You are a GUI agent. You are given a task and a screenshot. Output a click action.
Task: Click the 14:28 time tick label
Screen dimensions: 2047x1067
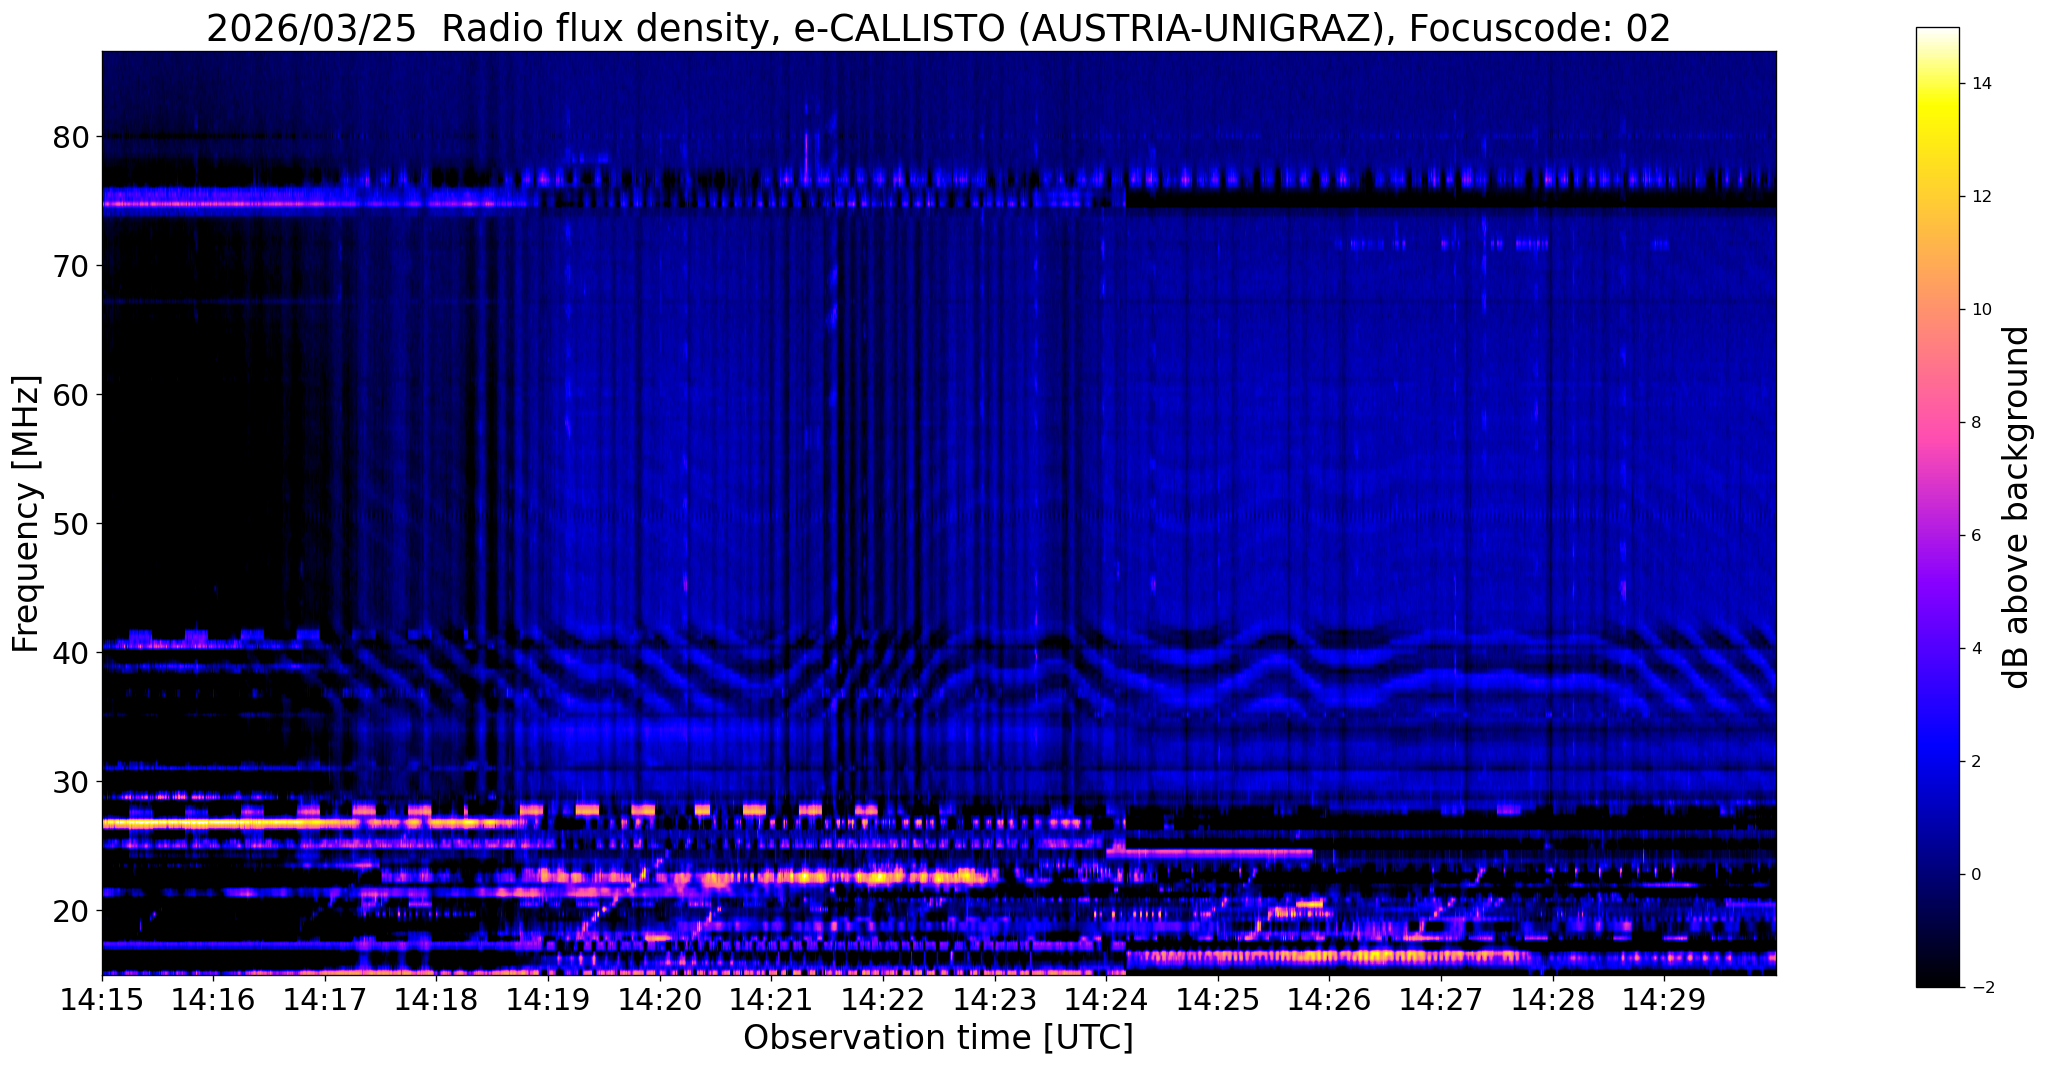pyautogui.click(x=1552, y=999)
